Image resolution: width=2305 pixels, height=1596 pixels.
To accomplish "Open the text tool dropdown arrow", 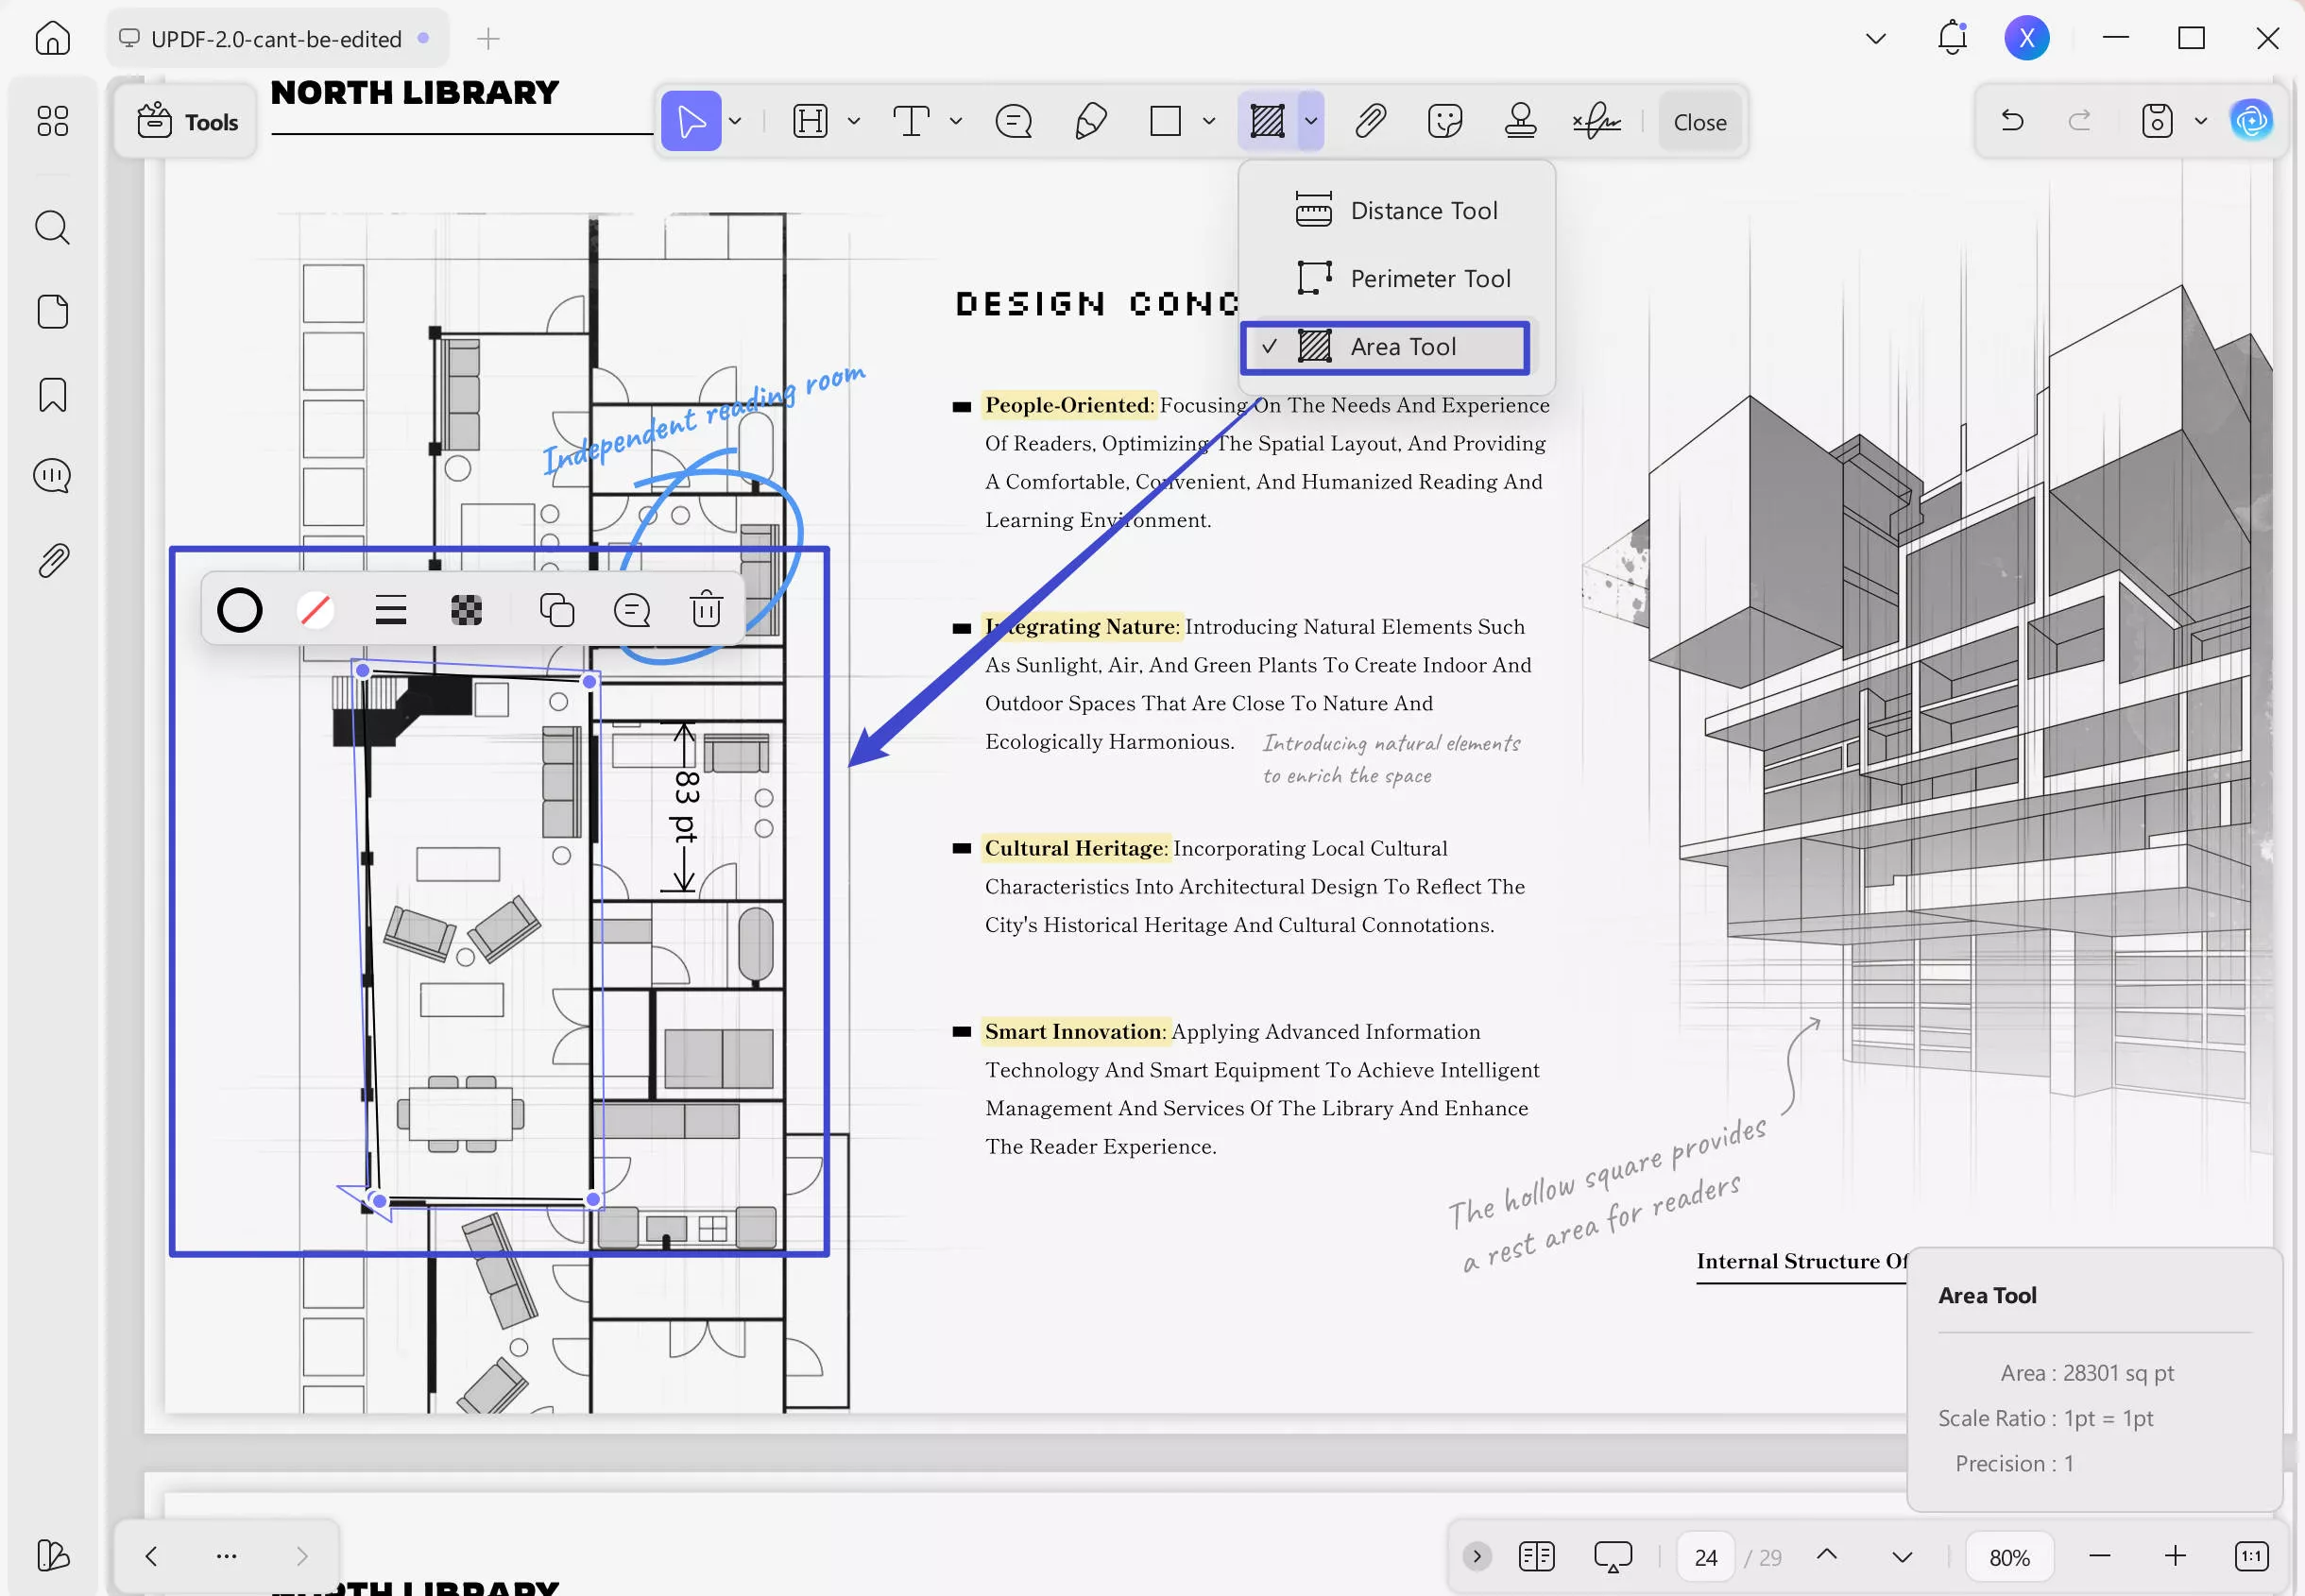I will point(956,121).
